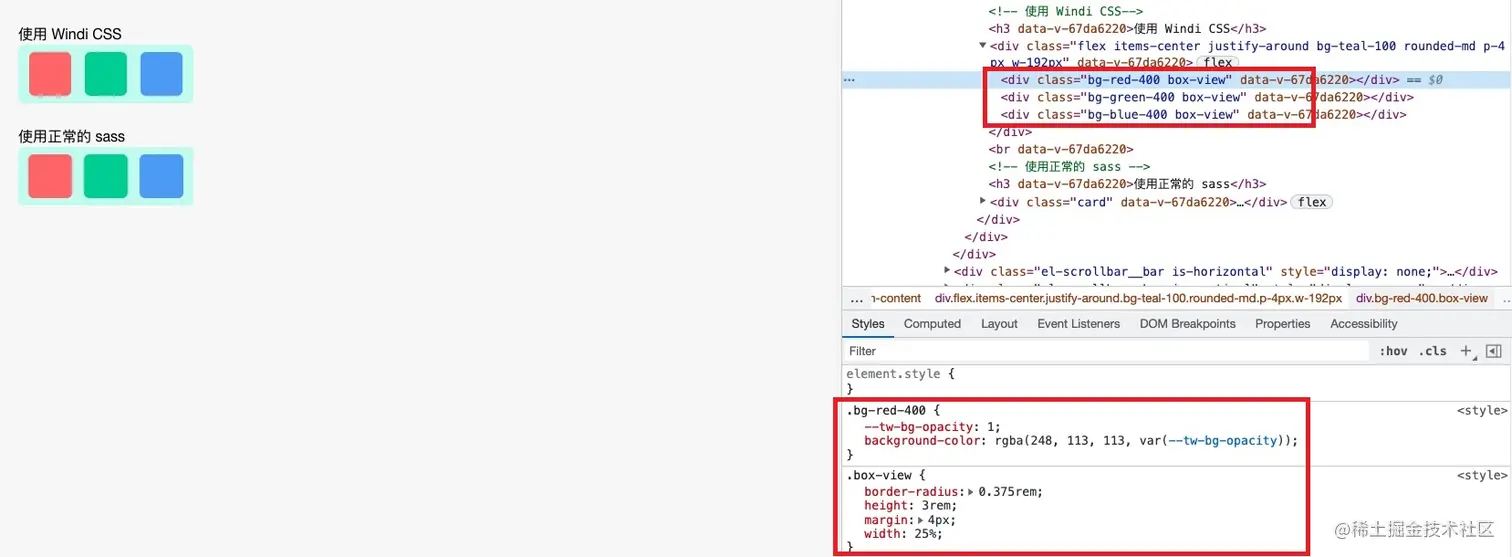Click the blue box under 使用正常的 sass
Screen dimensions: 1512x557
[x=161, y=176]
